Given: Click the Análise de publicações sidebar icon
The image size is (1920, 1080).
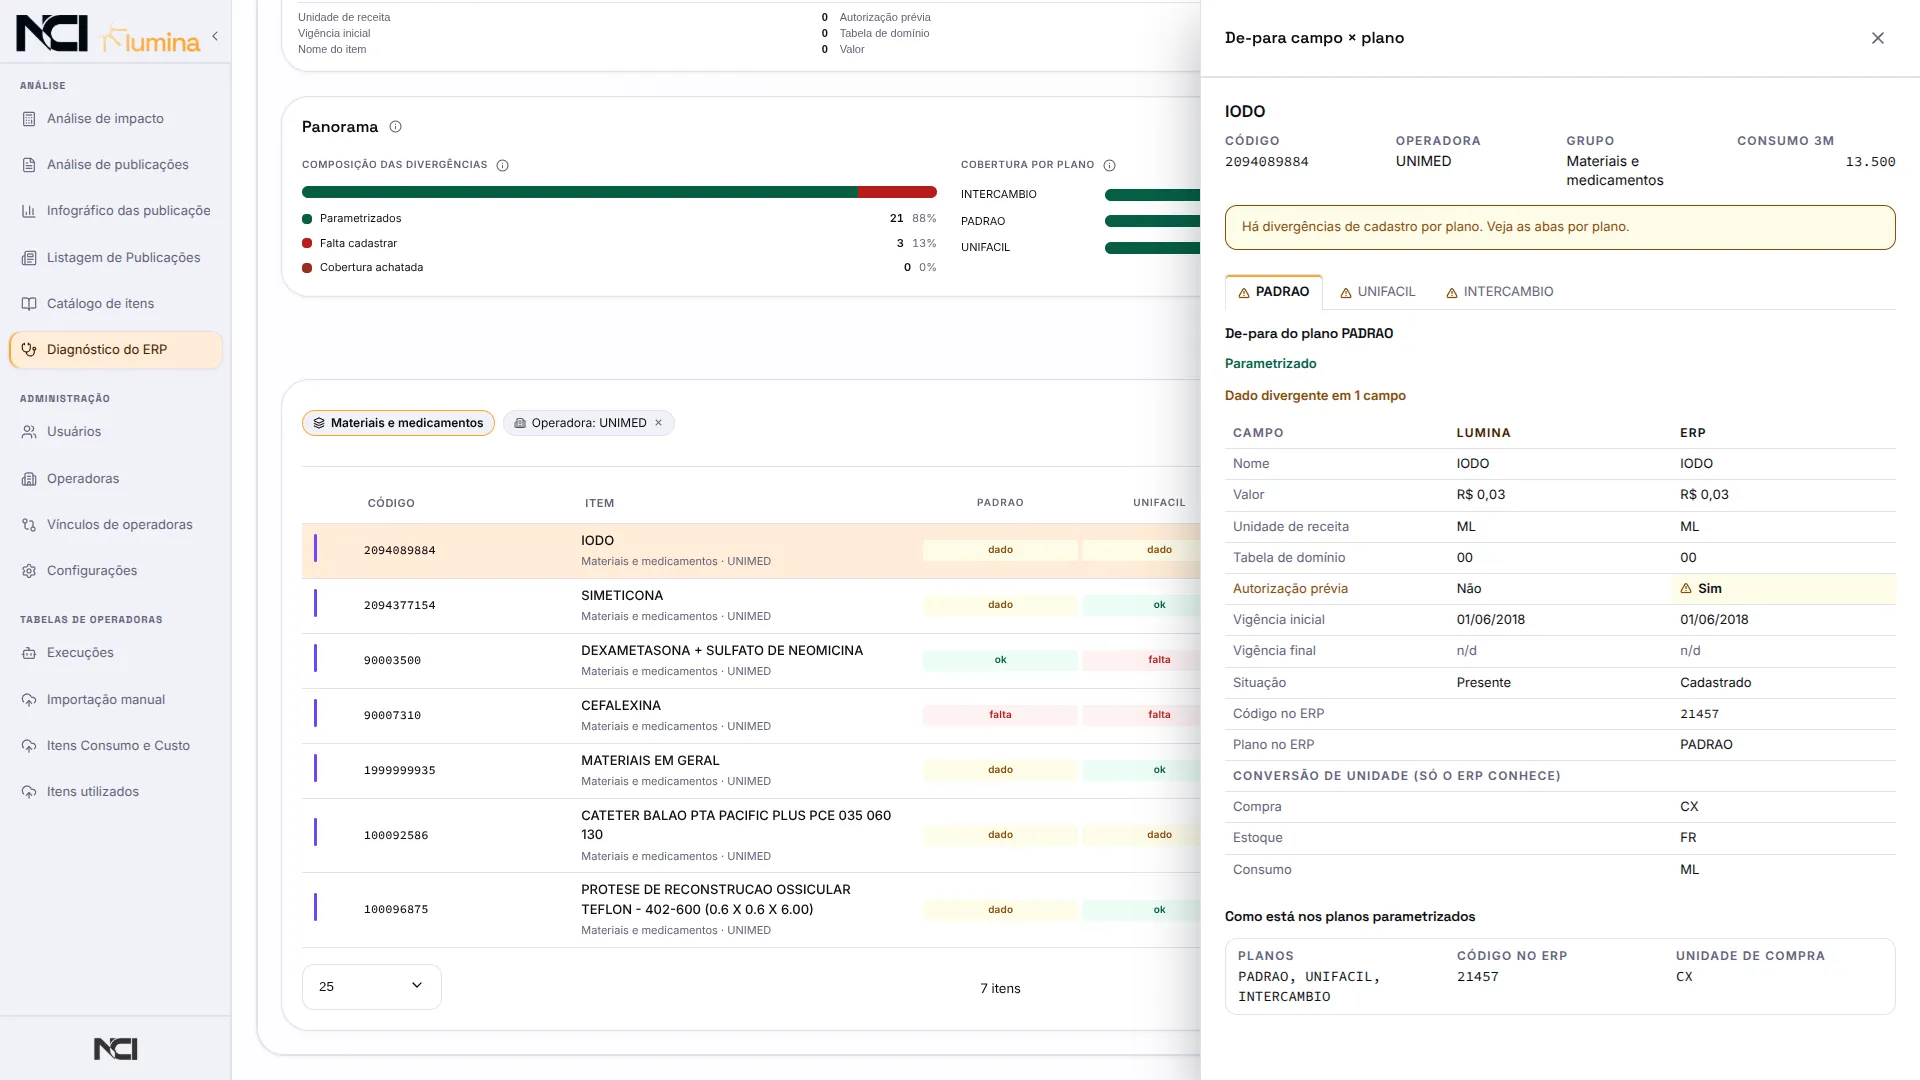Looking at the screenshot, I should tap(29, 165).
